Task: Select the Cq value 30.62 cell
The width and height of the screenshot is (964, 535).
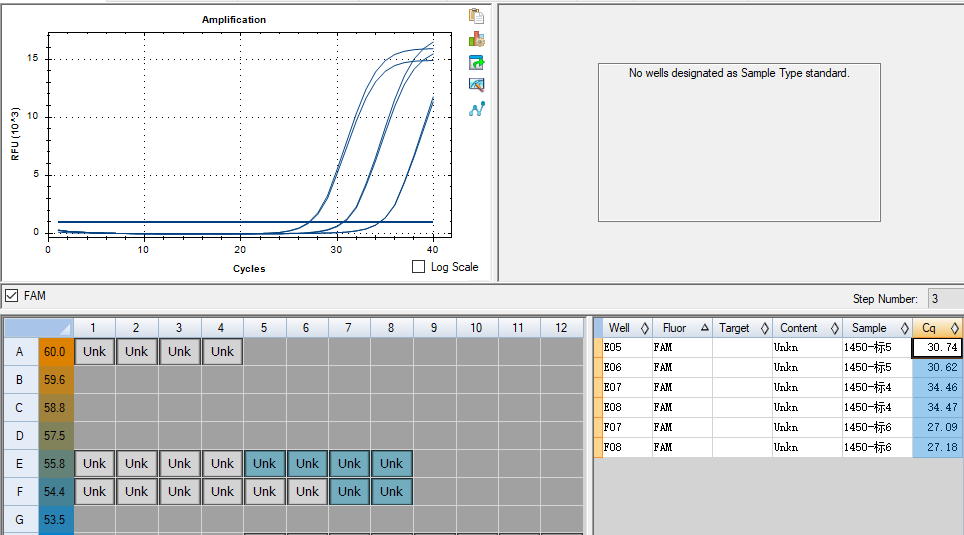Action: click(x=937, y=367)
